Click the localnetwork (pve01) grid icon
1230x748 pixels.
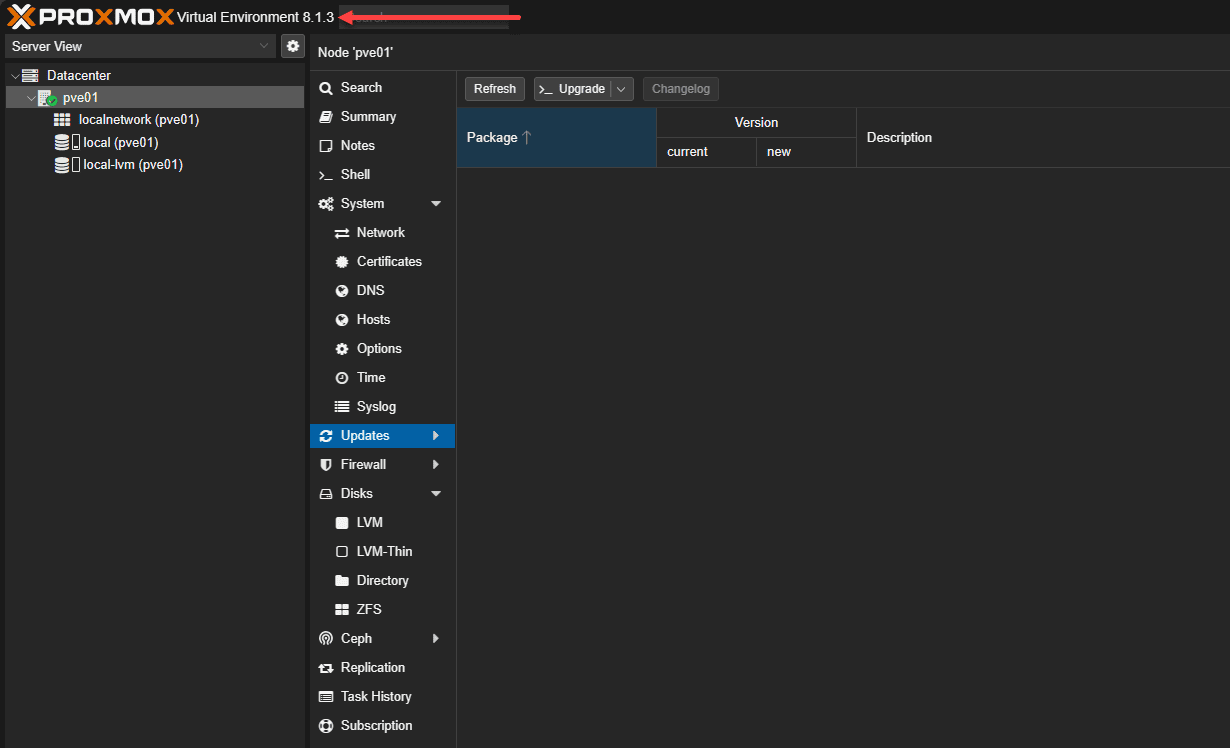[62, 120]
